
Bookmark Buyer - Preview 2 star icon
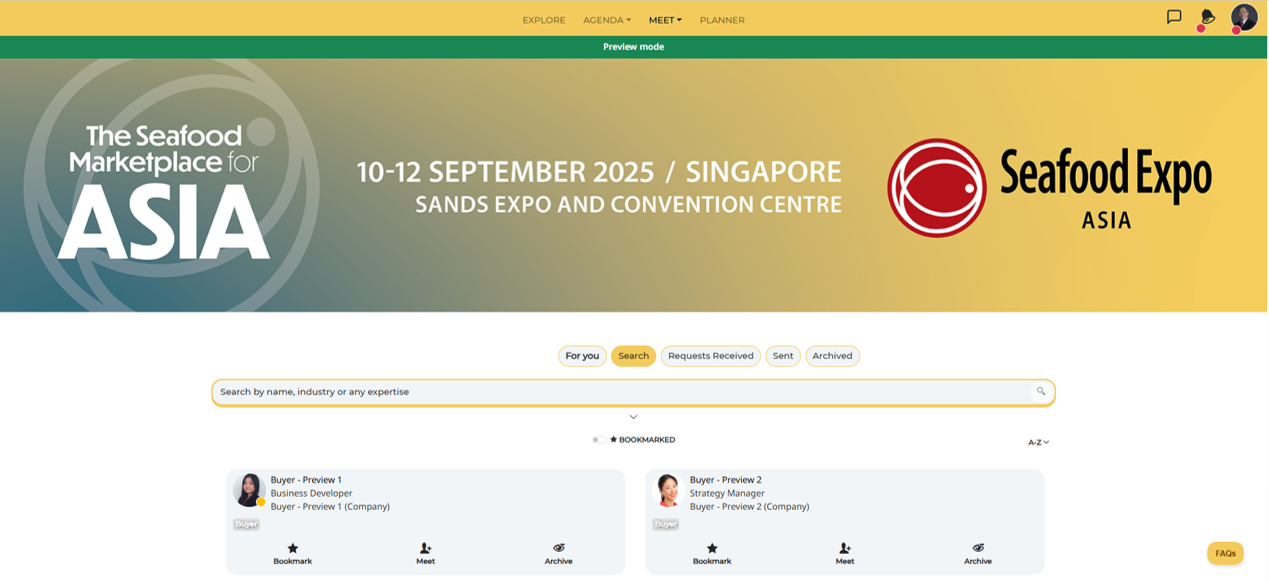(712, 549)
